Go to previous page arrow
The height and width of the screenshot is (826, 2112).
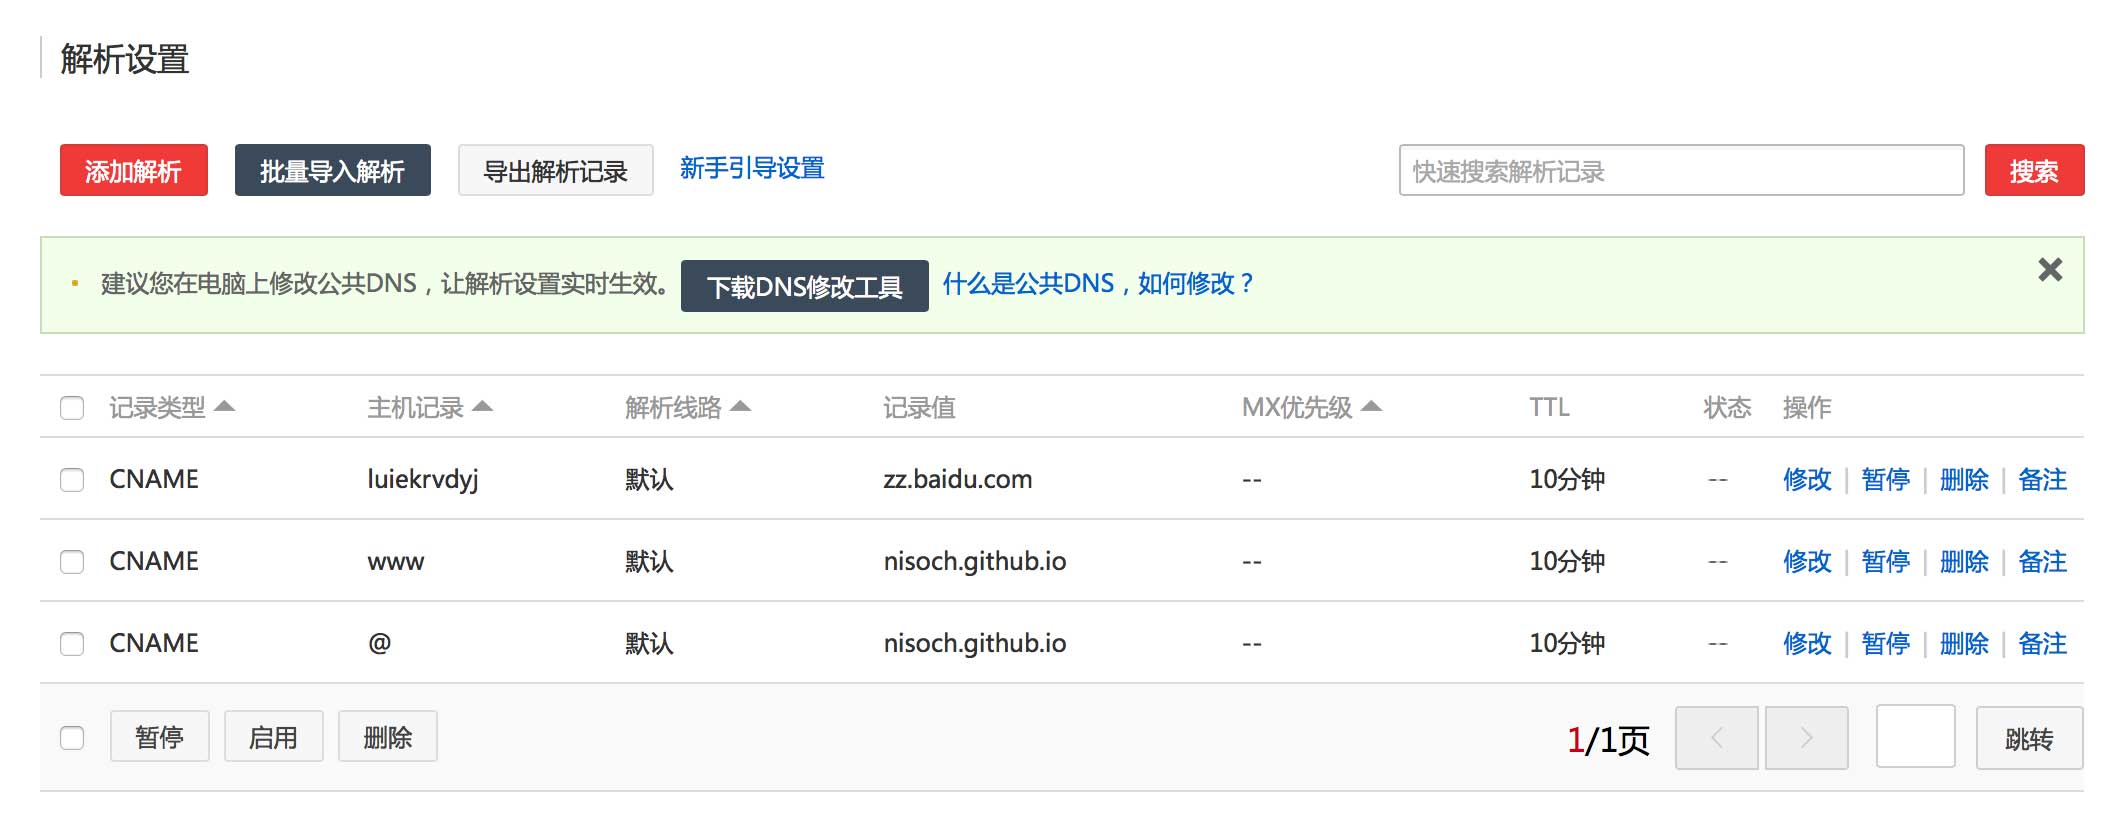1716,738
